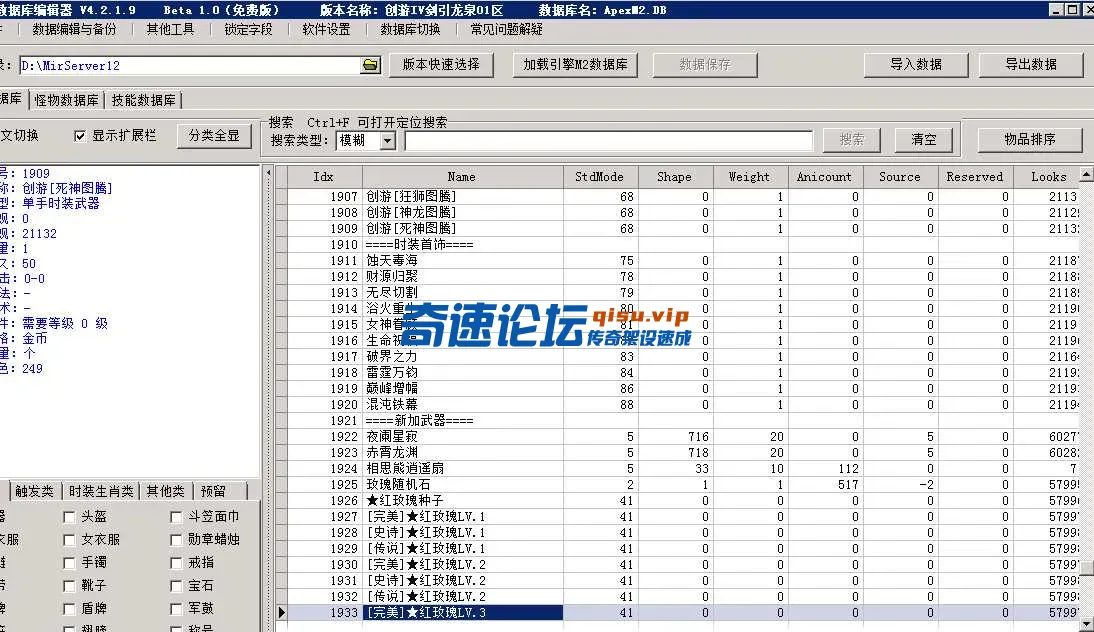The height and width of the screenshot is (632, 1094).
Task: Check the 戒指 category checkbox
Action: [x=176, y=563]
